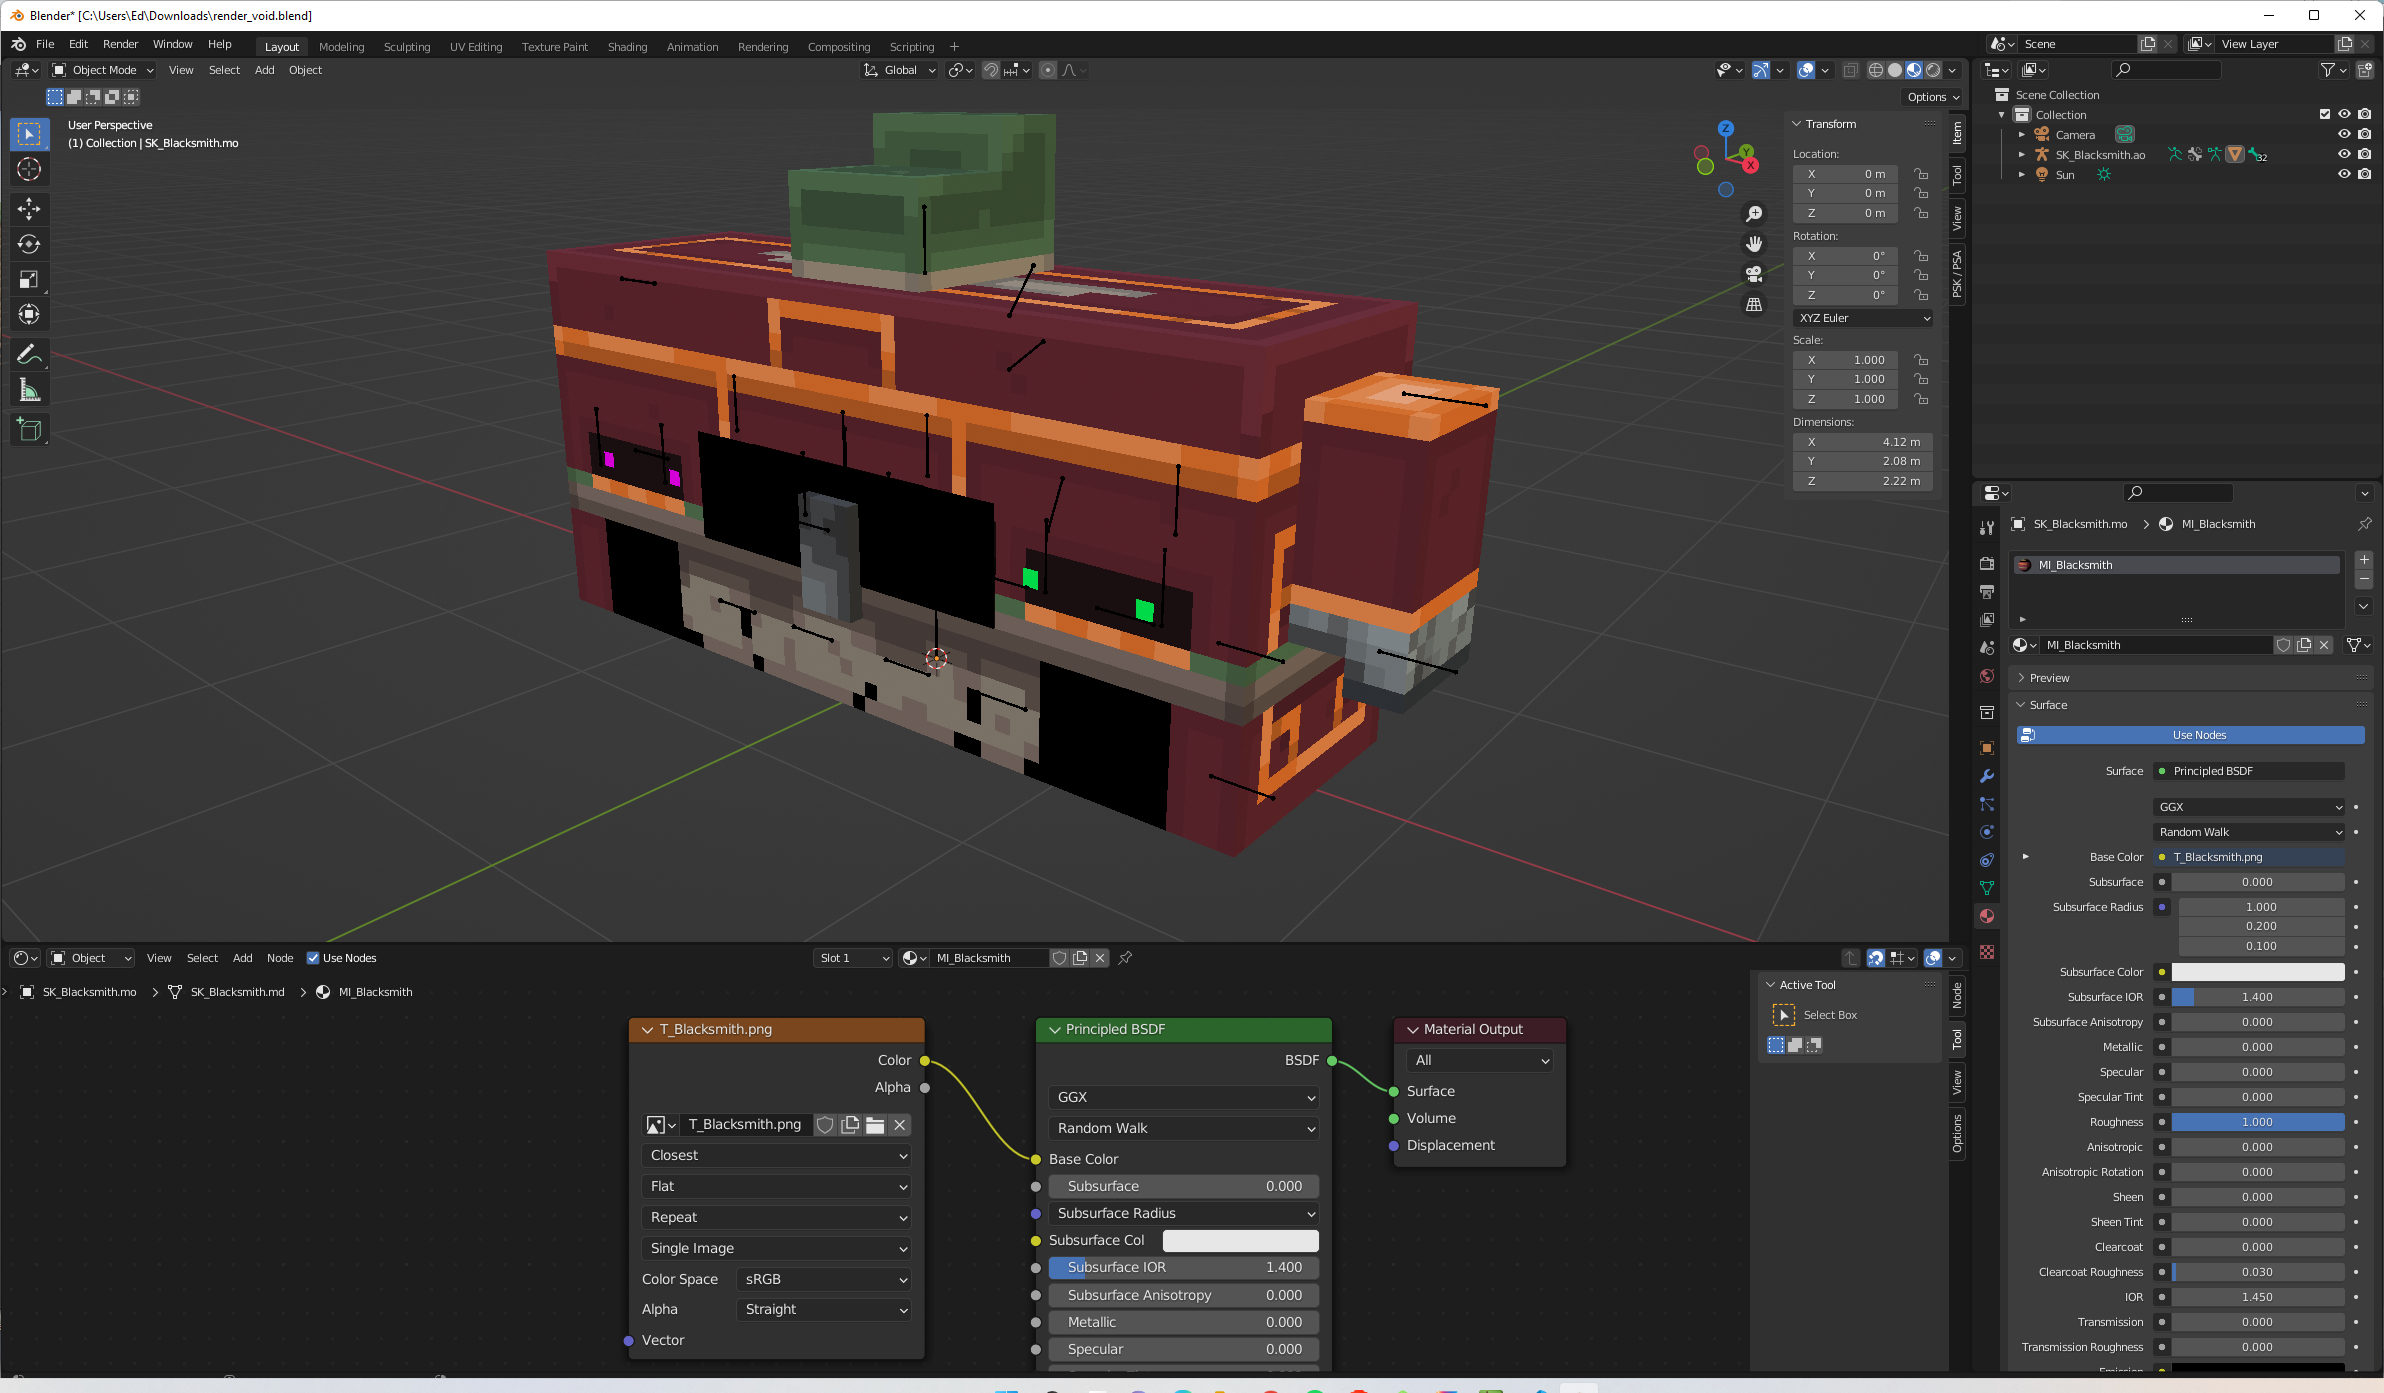This screenshot has width=2384, height=1393.
Task: Pick the Measure tool
Action: click(x=29, y=391)
